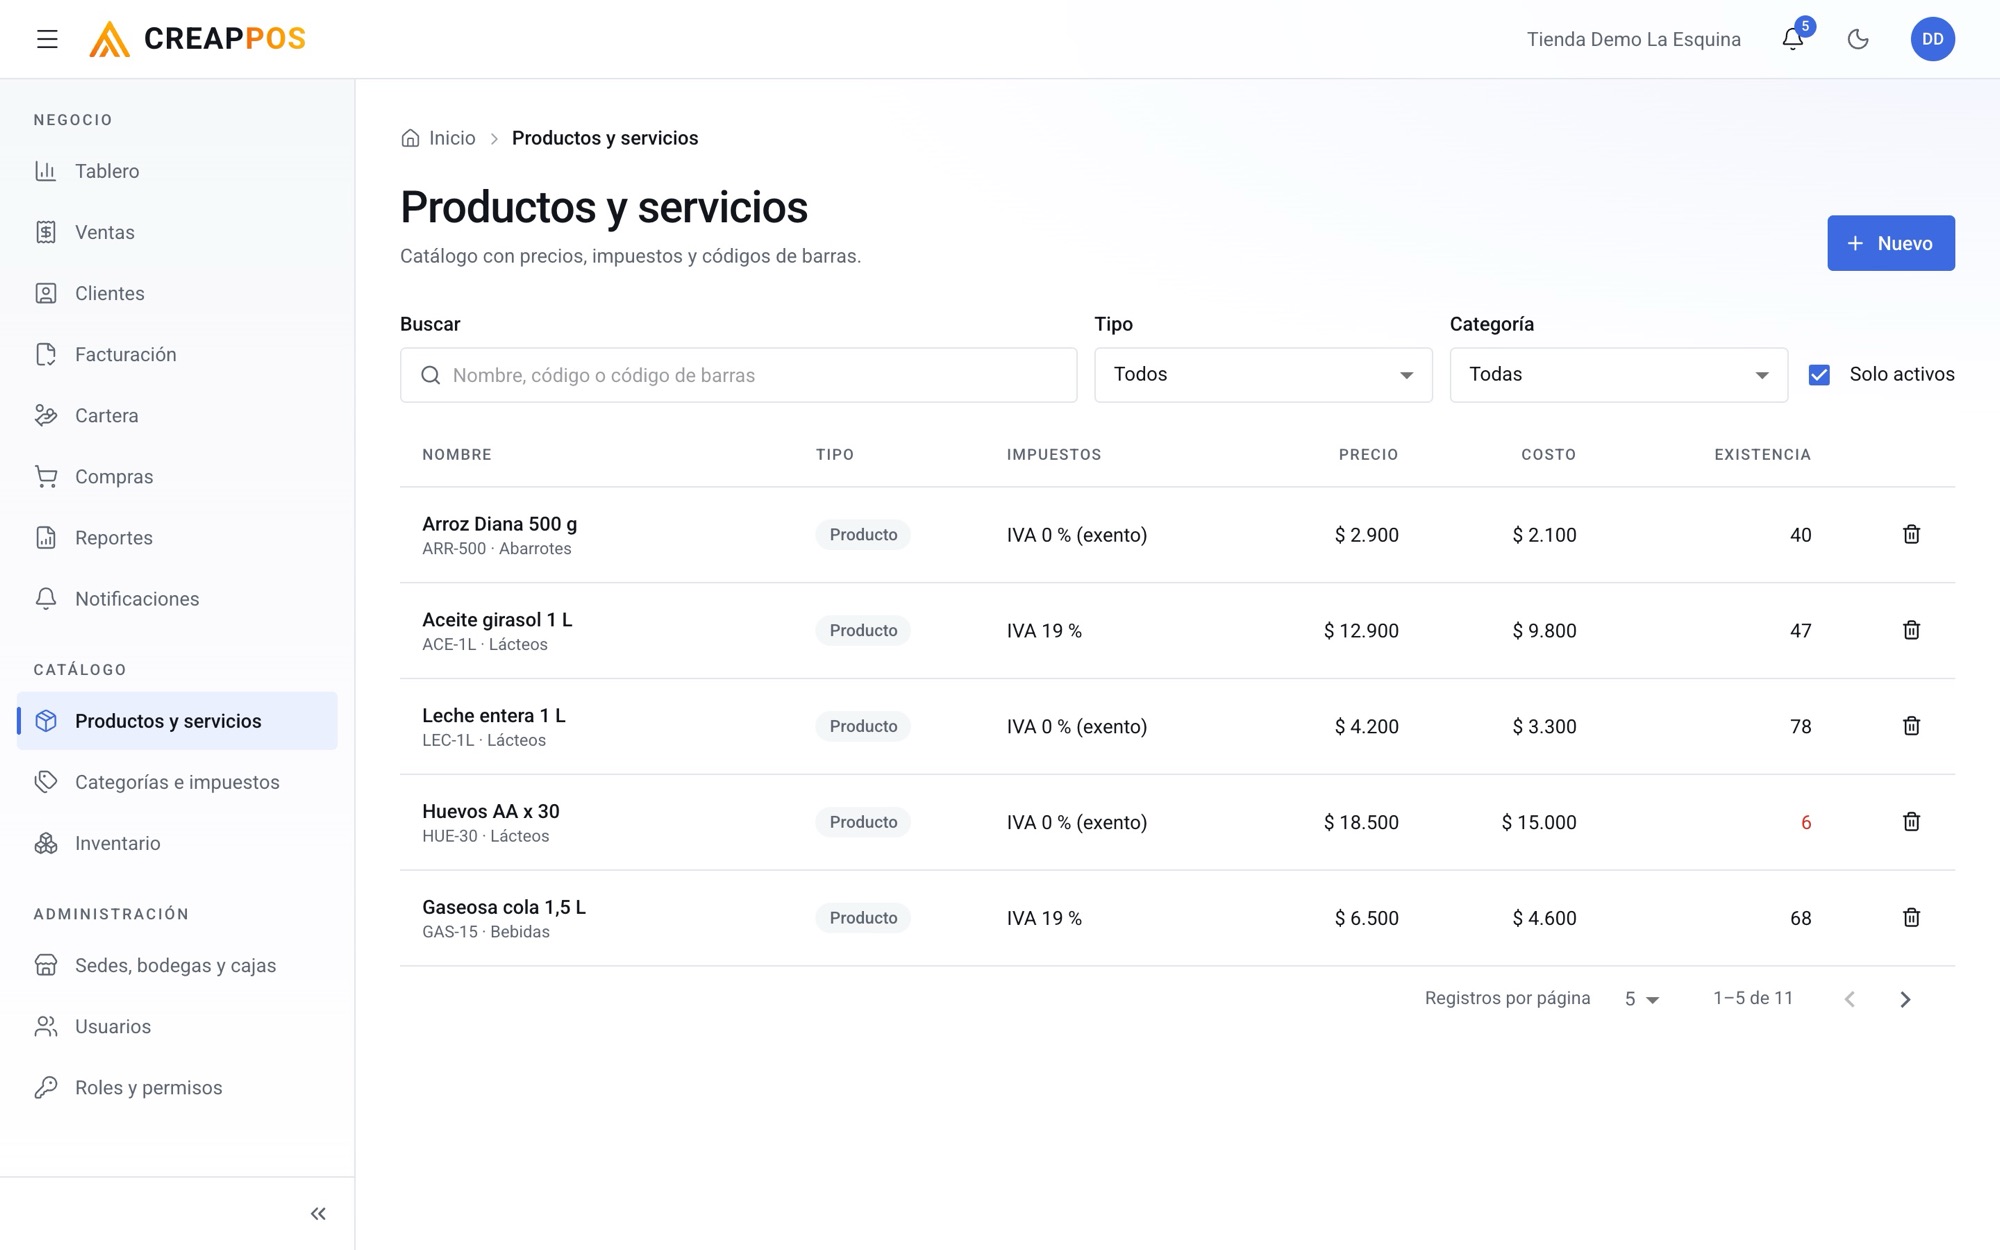This screenshot has width=2000, height=1250.
Task: Toggle dark mode with moon icon
Action: click(x=1858, y=39)
